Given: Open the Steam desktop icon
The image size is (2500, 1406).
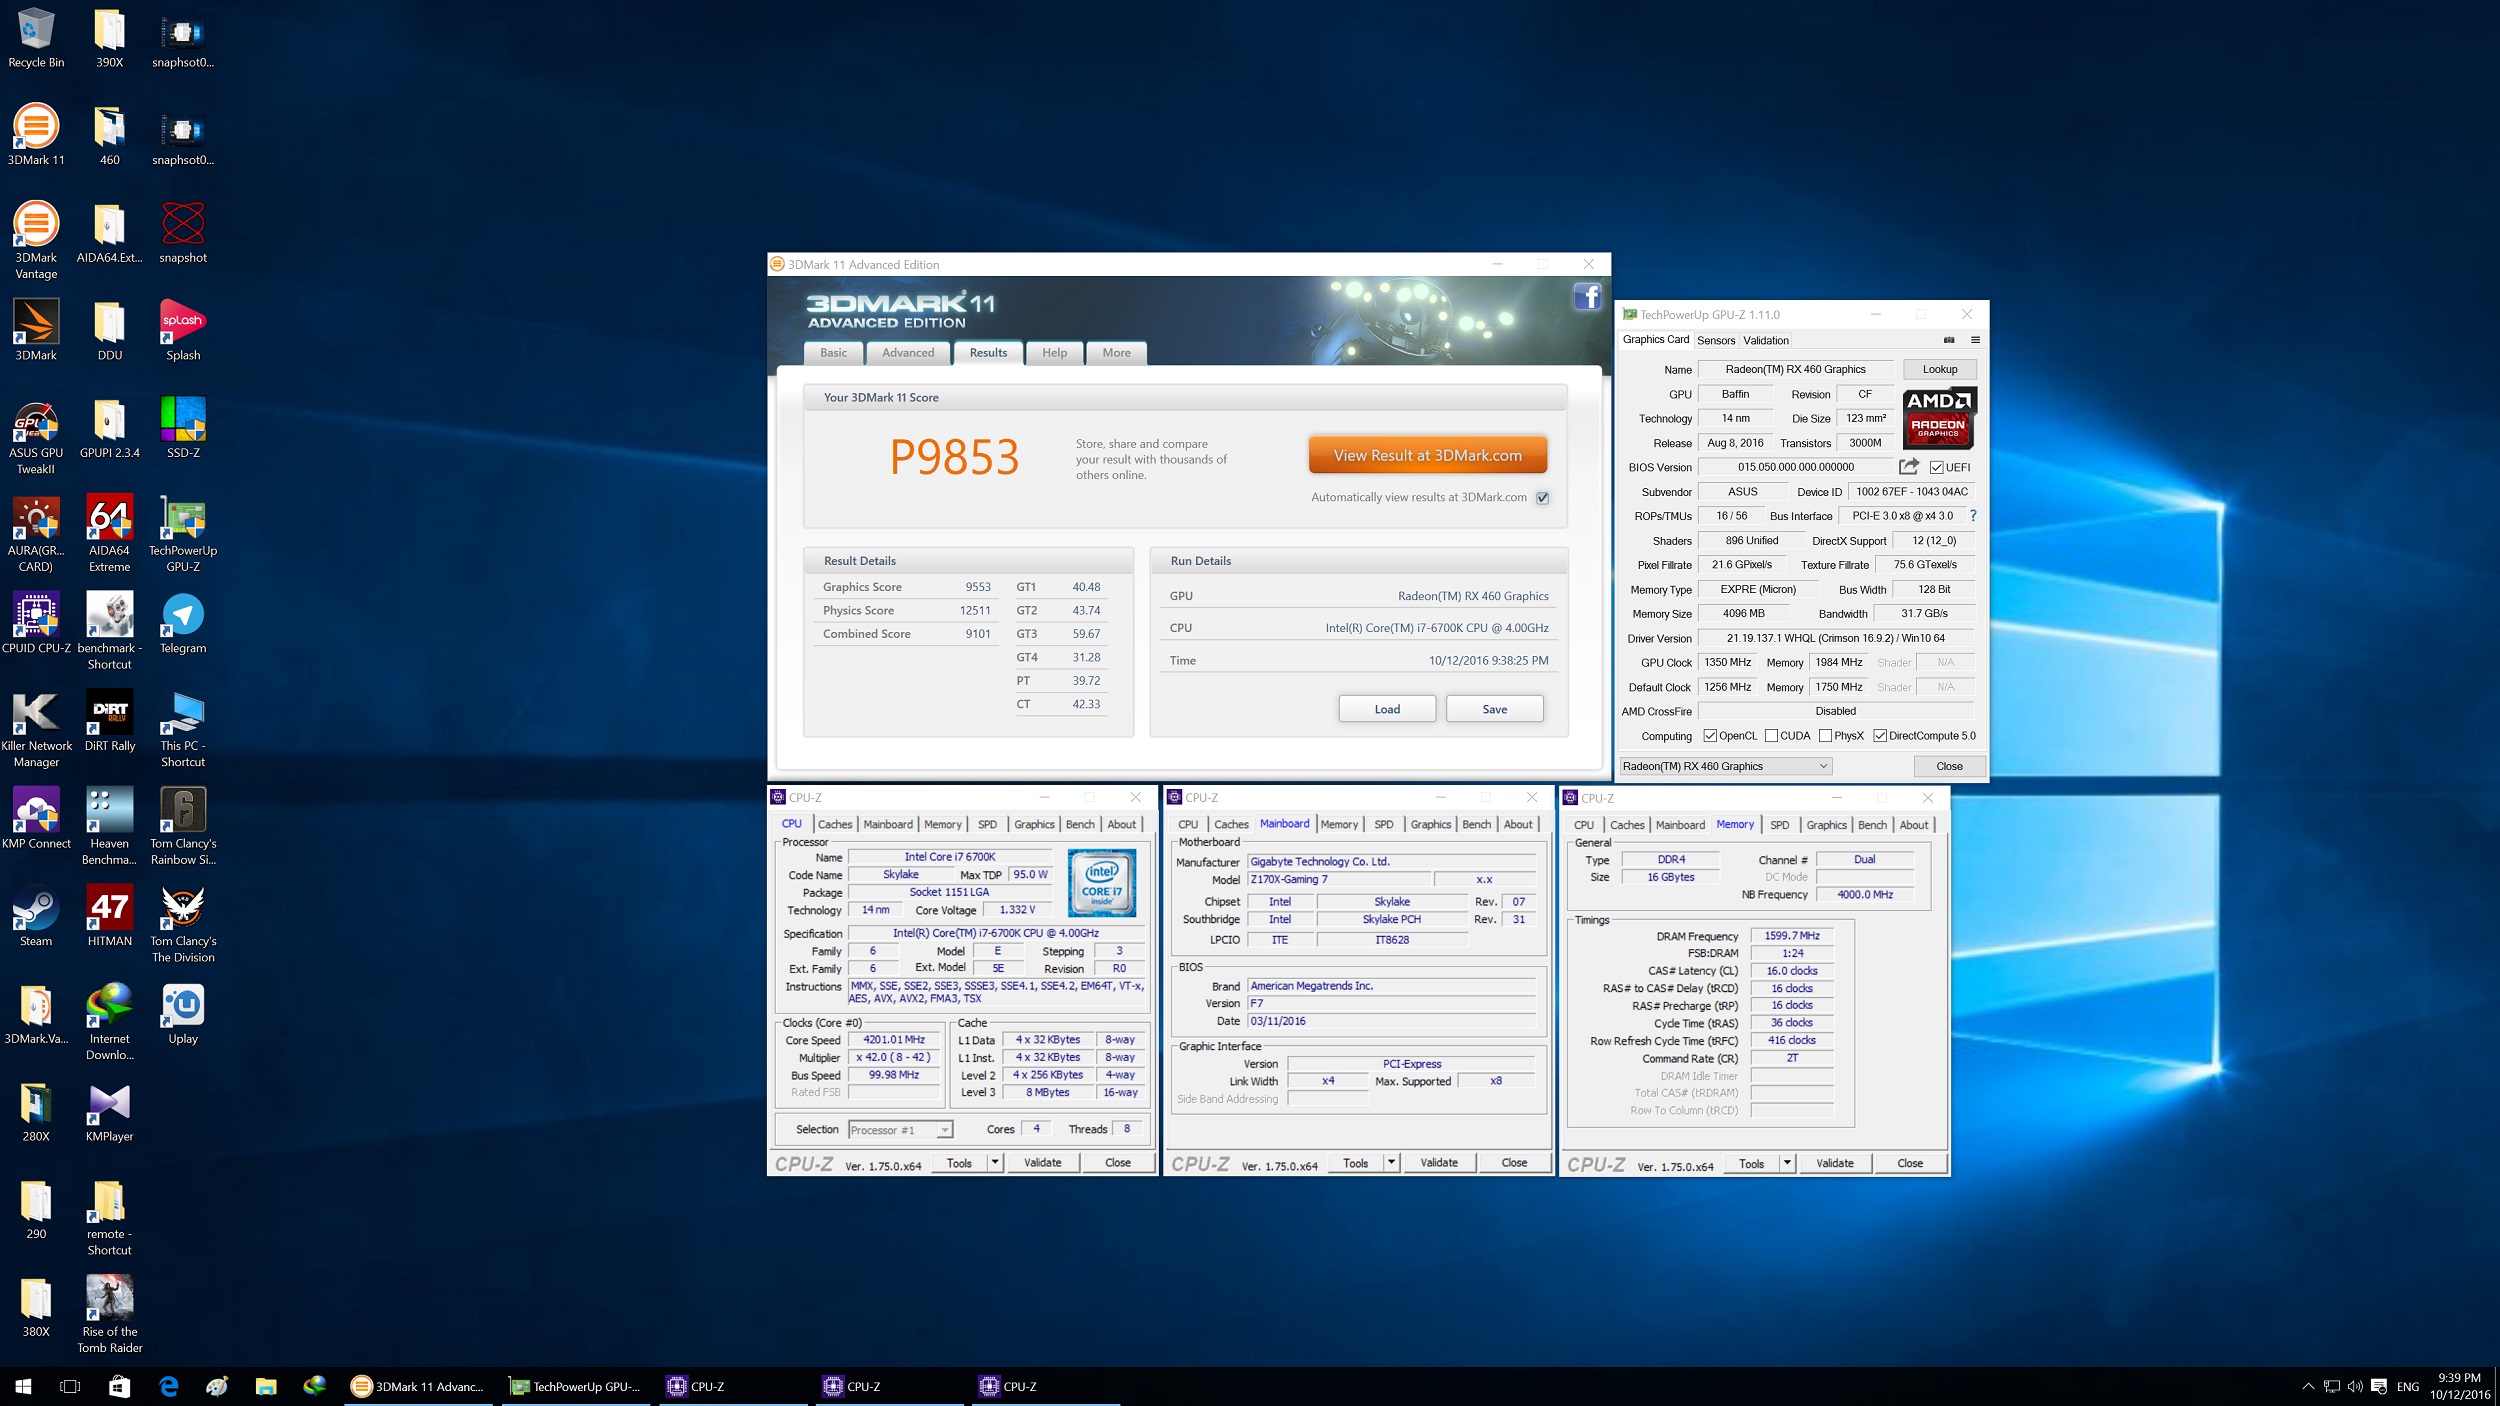Looking at the screenshot, I should [36, 916].
